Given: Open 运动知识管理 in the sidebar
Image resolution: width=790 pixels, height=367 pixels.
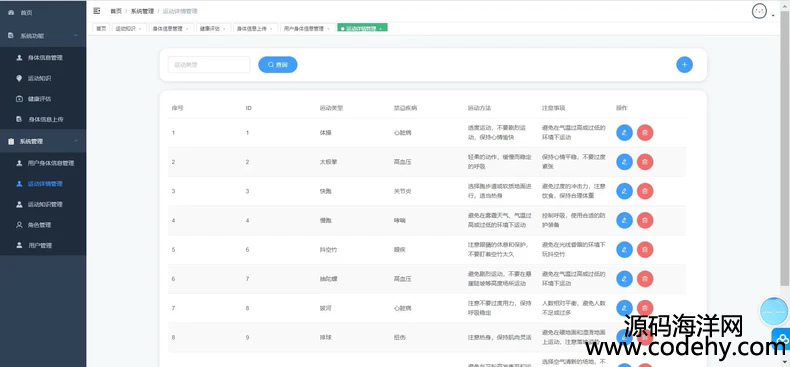Looking at the screenshot, I should [45, 205].
